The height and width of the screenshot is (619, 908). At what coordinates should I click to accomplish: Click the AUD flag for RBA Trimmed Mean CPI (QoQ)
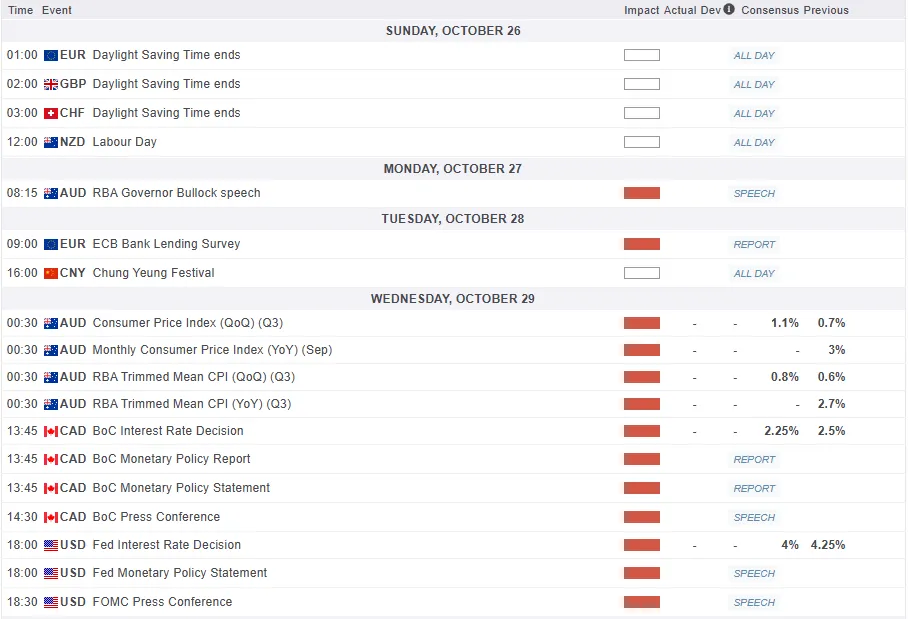tap(51, 378)
